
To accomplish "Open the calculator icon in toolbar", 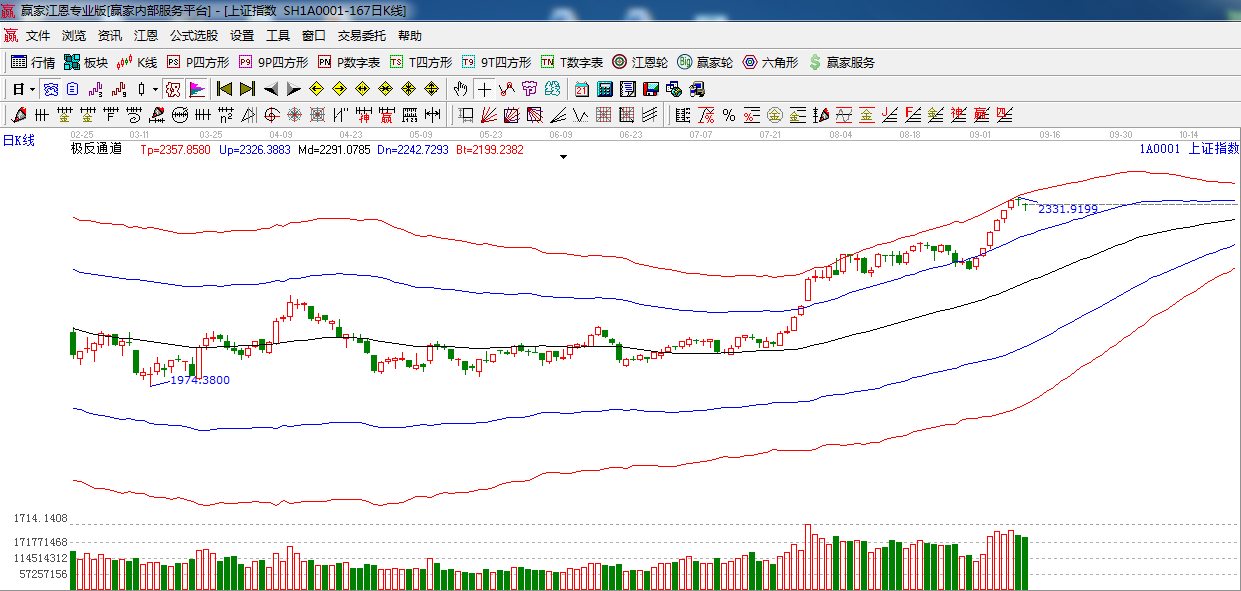I will pos(604,89).
